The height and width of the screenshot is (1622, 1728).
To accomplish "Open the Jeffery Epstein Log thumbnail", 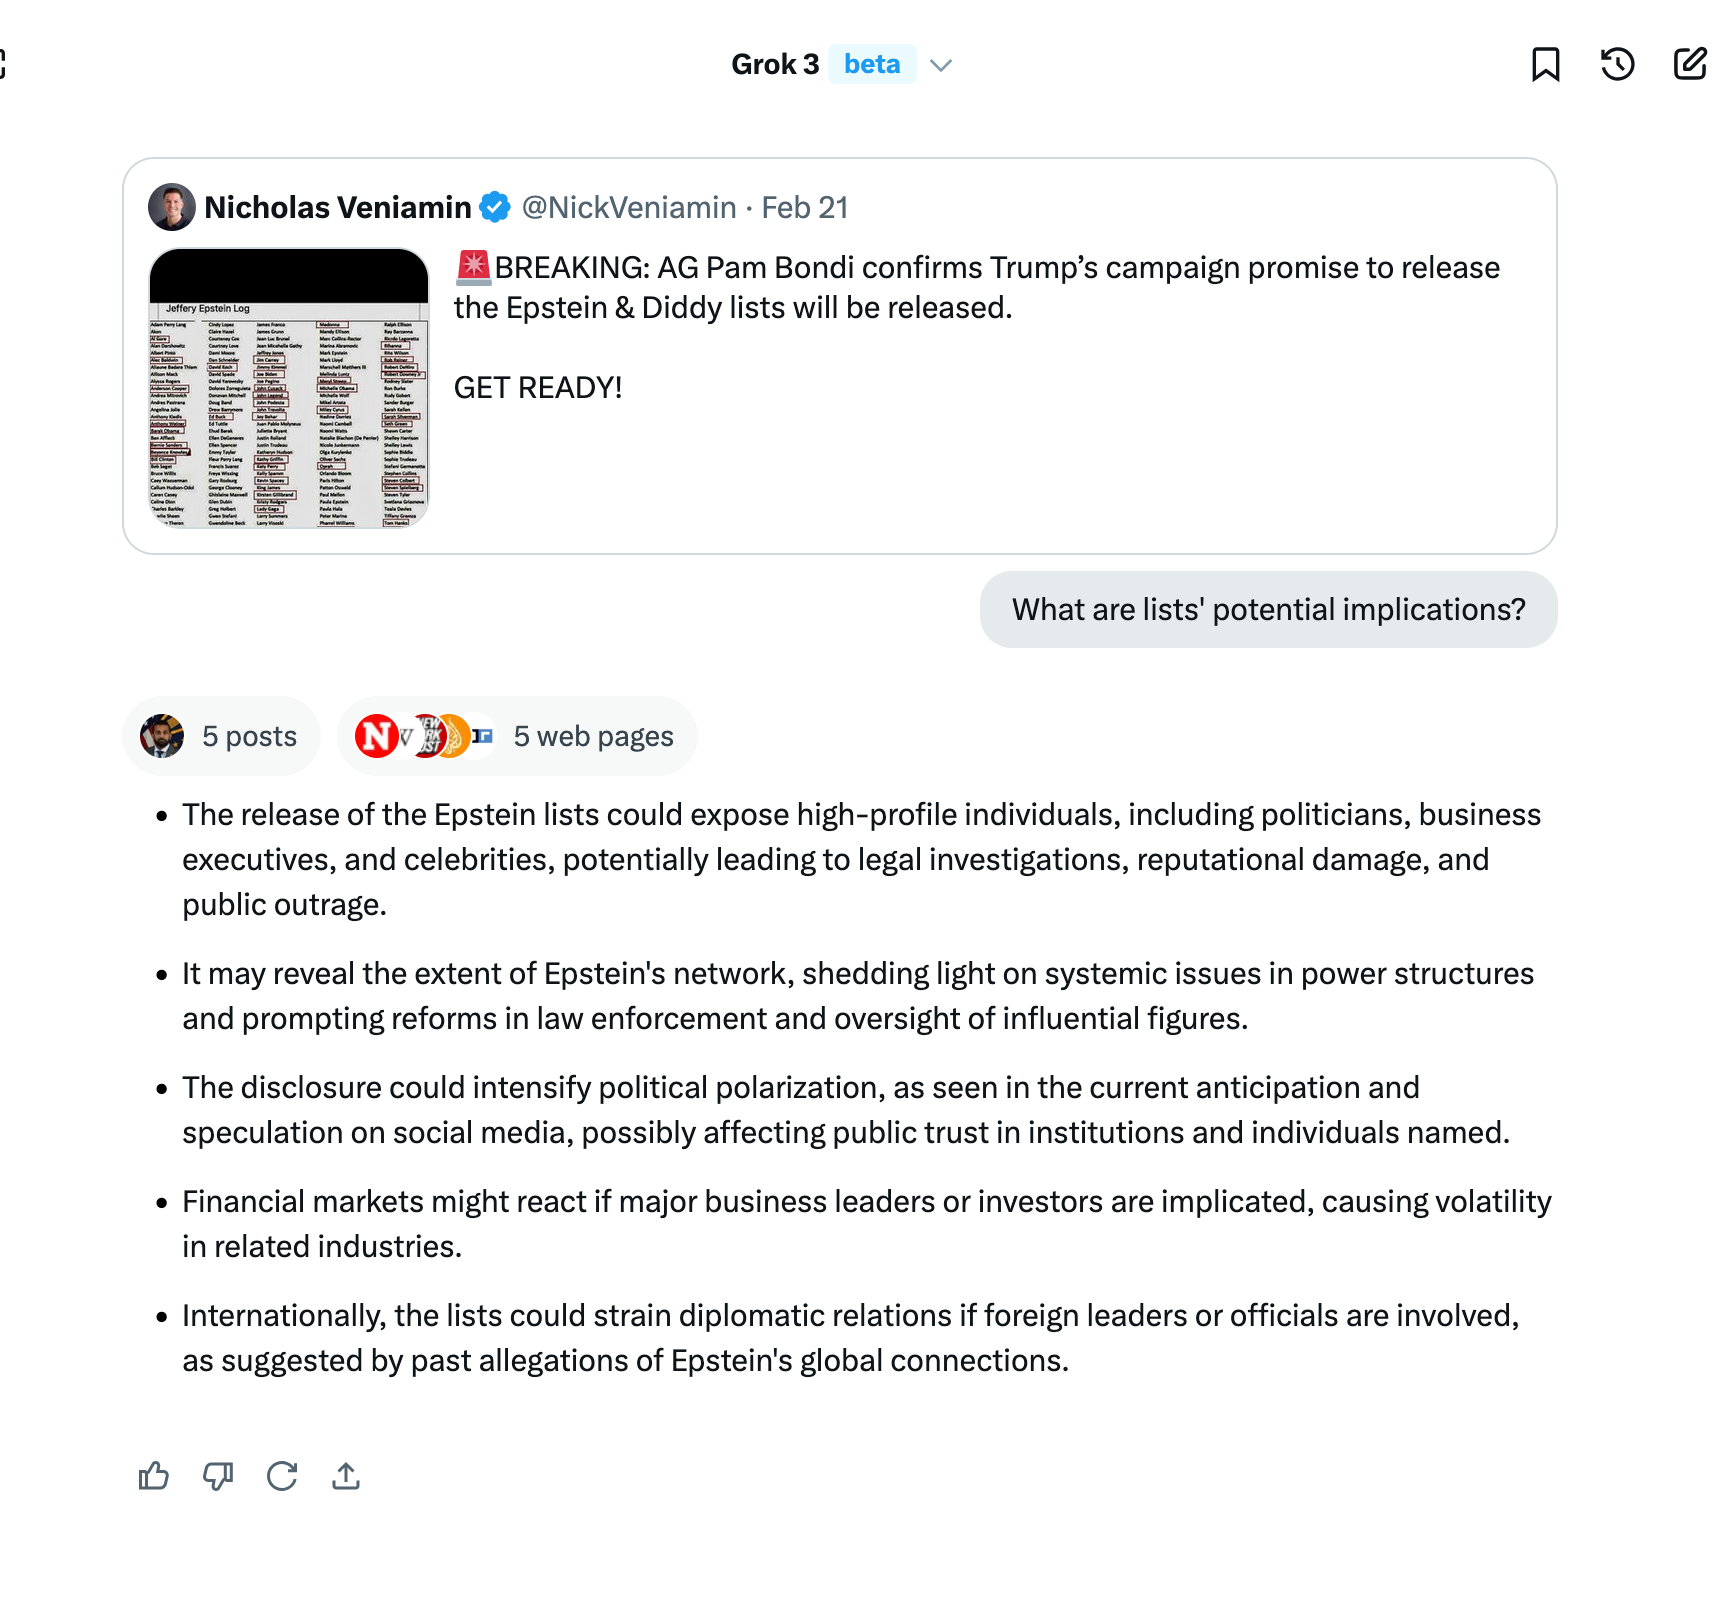I will (289, 388).
